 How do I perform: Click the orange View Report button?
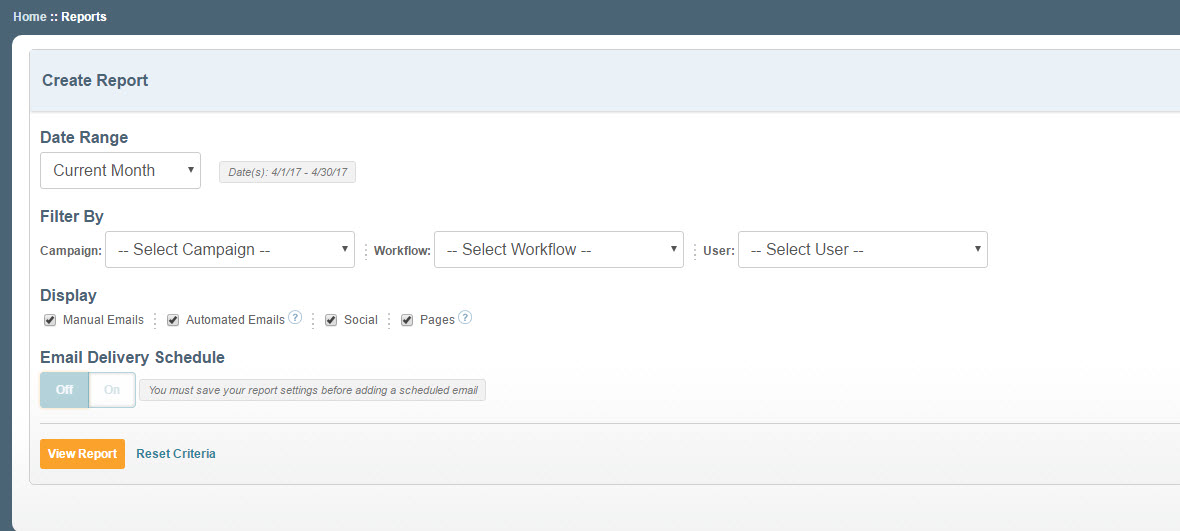pyautogui.click(x=82, y=454)
